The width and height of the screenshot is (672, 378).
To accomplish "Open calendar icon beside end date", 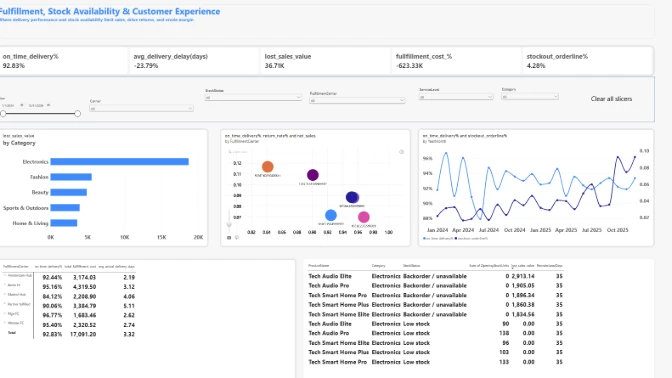I will coord(48,105).
